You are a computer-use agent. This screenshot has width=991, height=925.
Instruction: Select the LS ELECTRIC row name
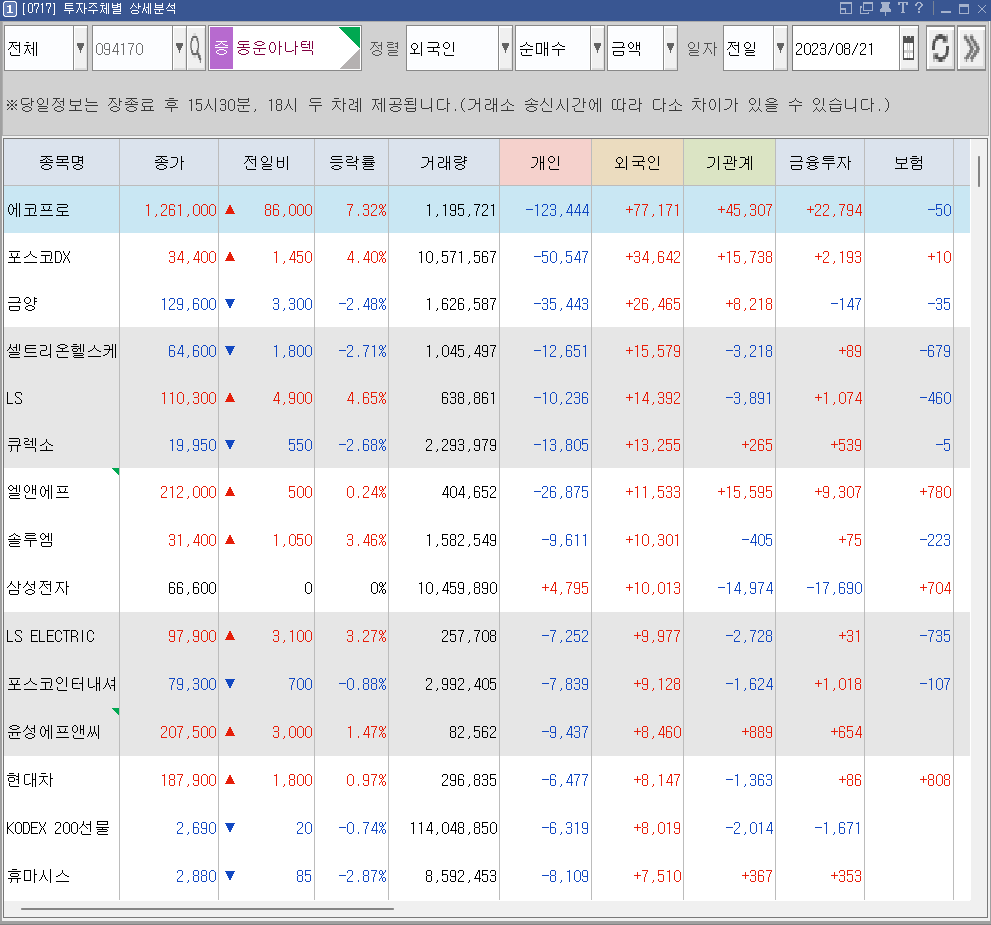(x=51, y=636)
